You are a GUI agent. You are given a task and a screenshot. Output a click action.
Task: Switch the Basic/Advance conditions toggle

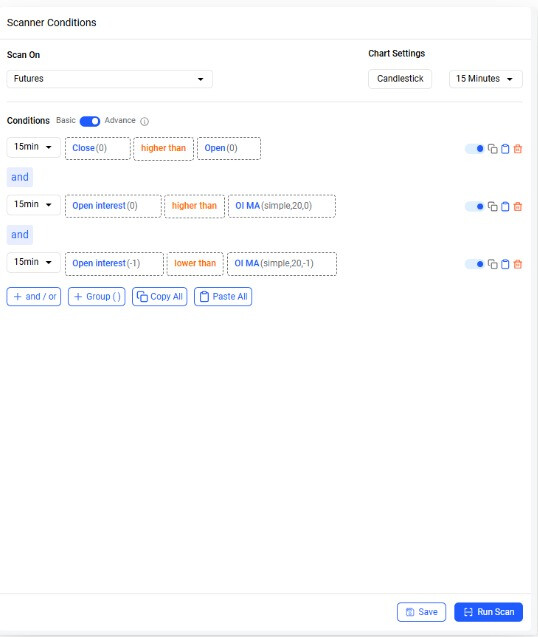(90, 121)
